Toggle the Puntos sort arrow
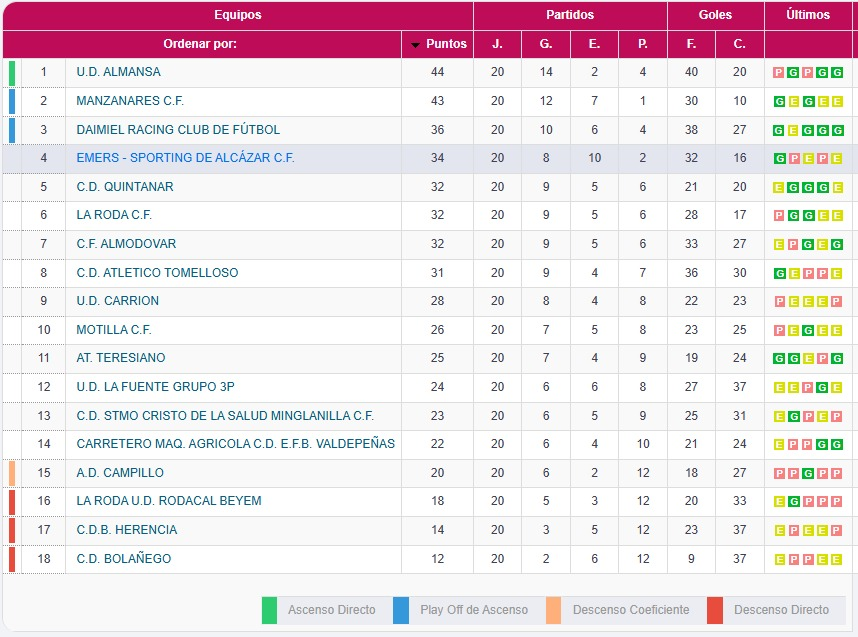This screenshot has width=858, height=637. (x=416, y=45)
